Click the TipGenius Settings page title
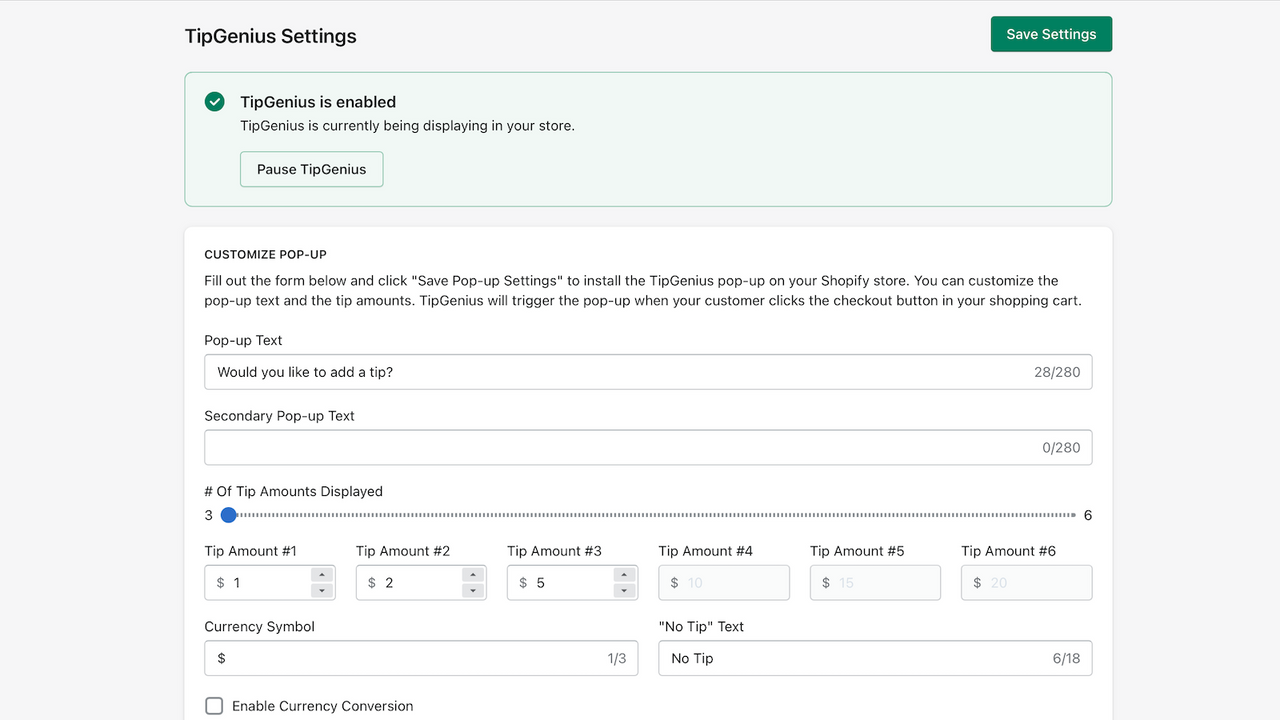This screenshot has width=1280, height=720. point(270,36)
